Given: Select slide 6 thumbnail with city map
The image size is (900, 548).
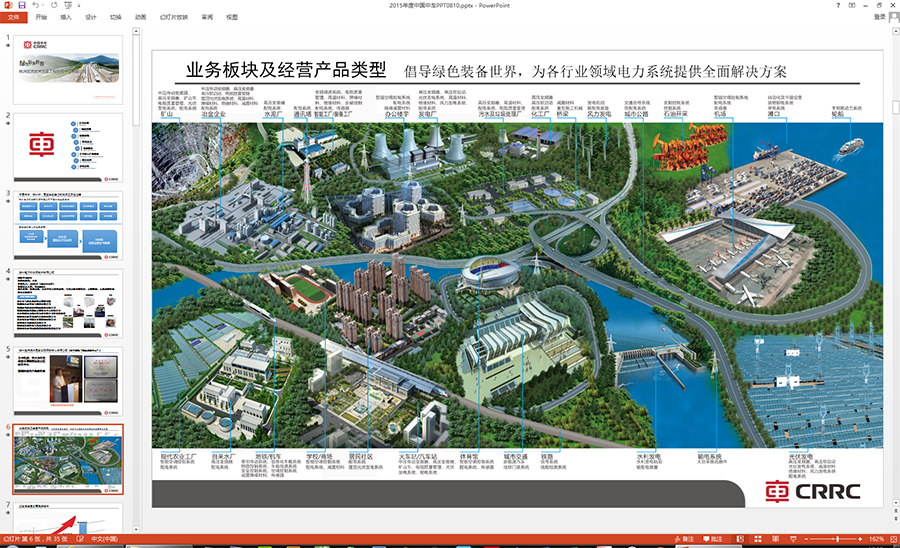Looking at the screenshot, I should (68, 460).
